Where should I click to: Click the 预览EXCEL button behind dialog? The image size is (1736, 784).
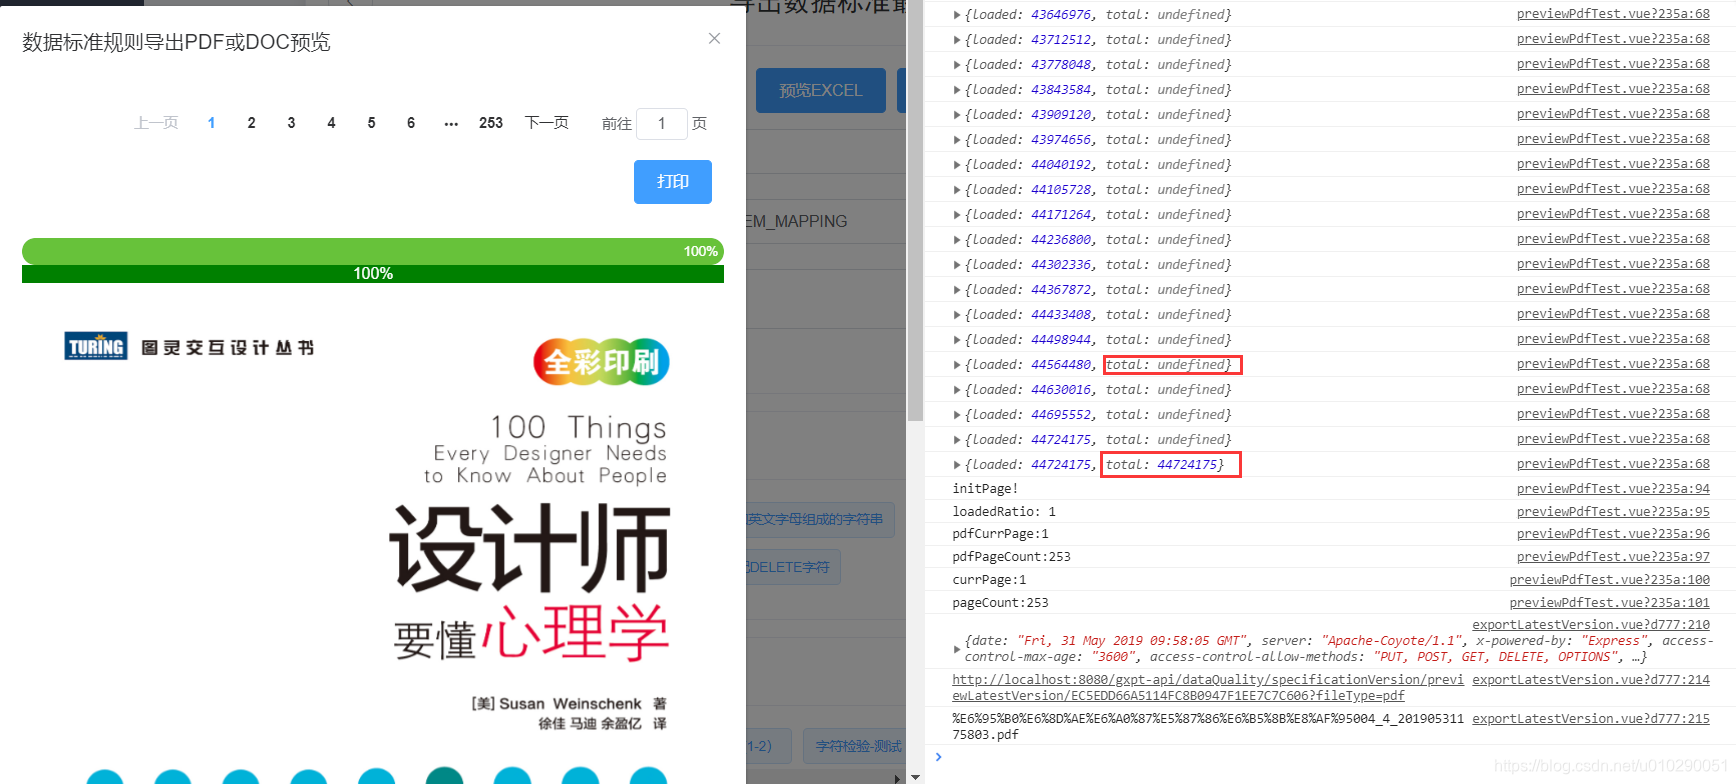(x=821, y=90)
